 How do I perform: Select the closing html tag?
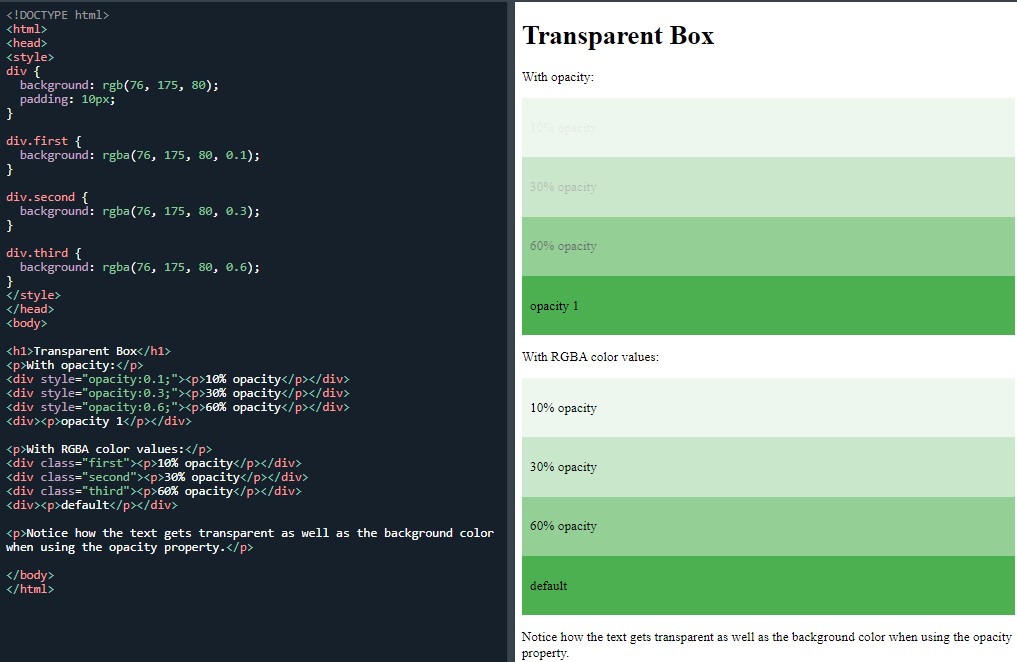point(30,588)
